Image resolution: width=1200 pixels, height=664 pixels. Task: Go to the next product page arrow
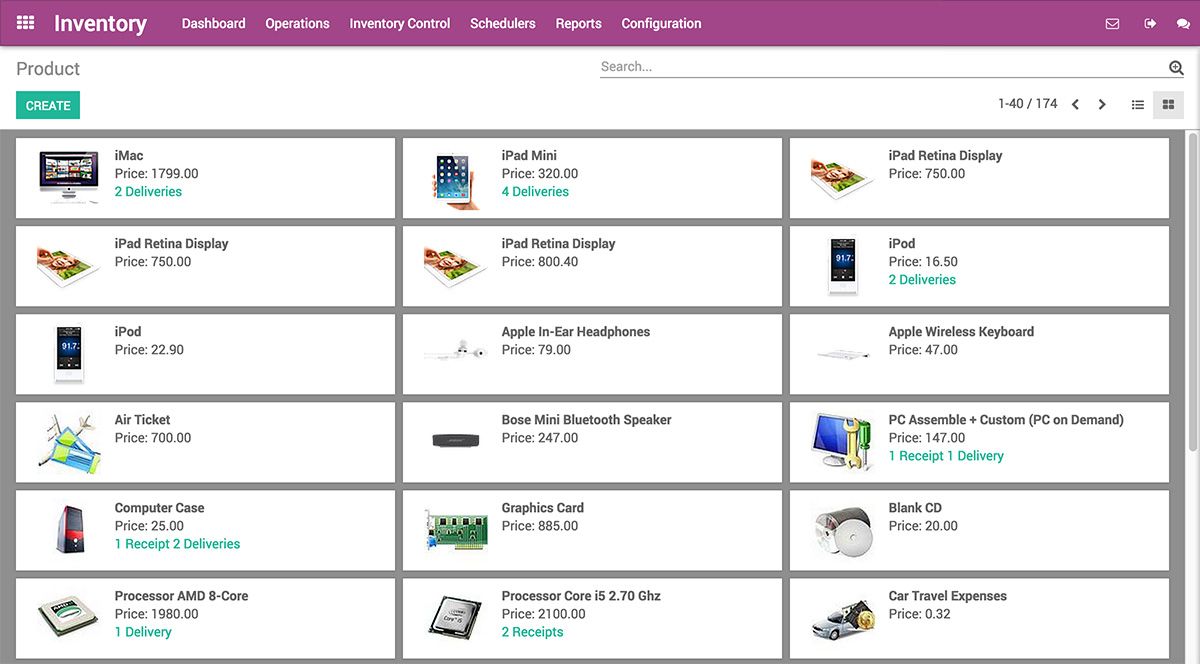(x=1102, y=103)
